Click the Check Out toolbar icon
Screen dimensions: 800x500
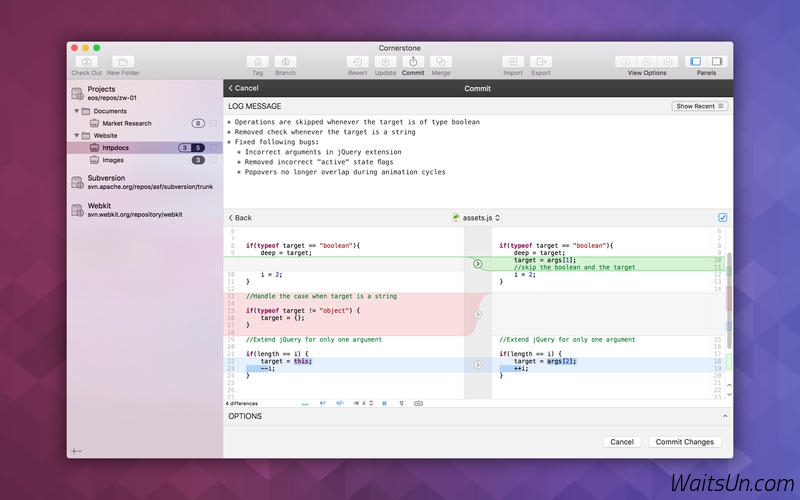tap(86, 62)
